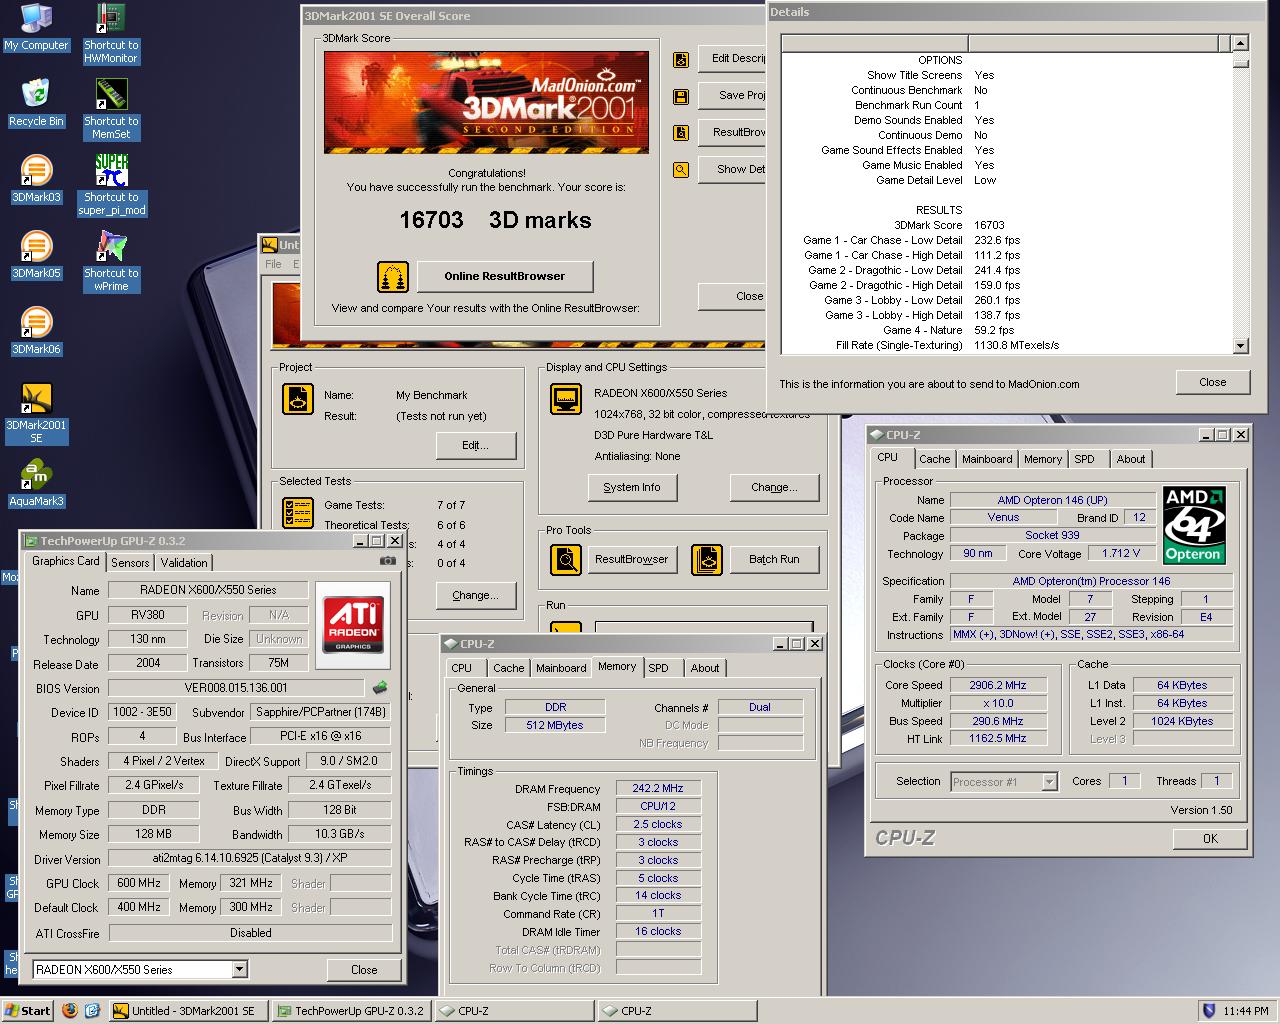Click the Details list scroll up arrow
This screenshot has width=1280, height=1024.
(x=1240, y=43)
